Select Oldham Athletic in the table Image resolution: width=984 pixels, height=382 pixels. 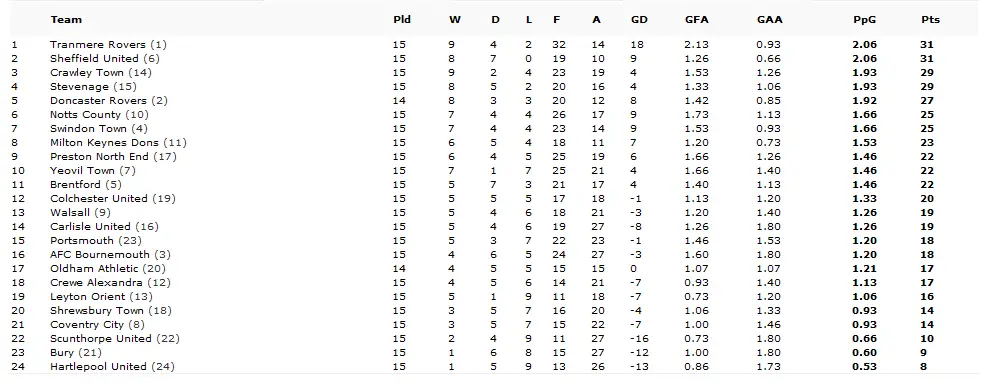tap(94, 268)
